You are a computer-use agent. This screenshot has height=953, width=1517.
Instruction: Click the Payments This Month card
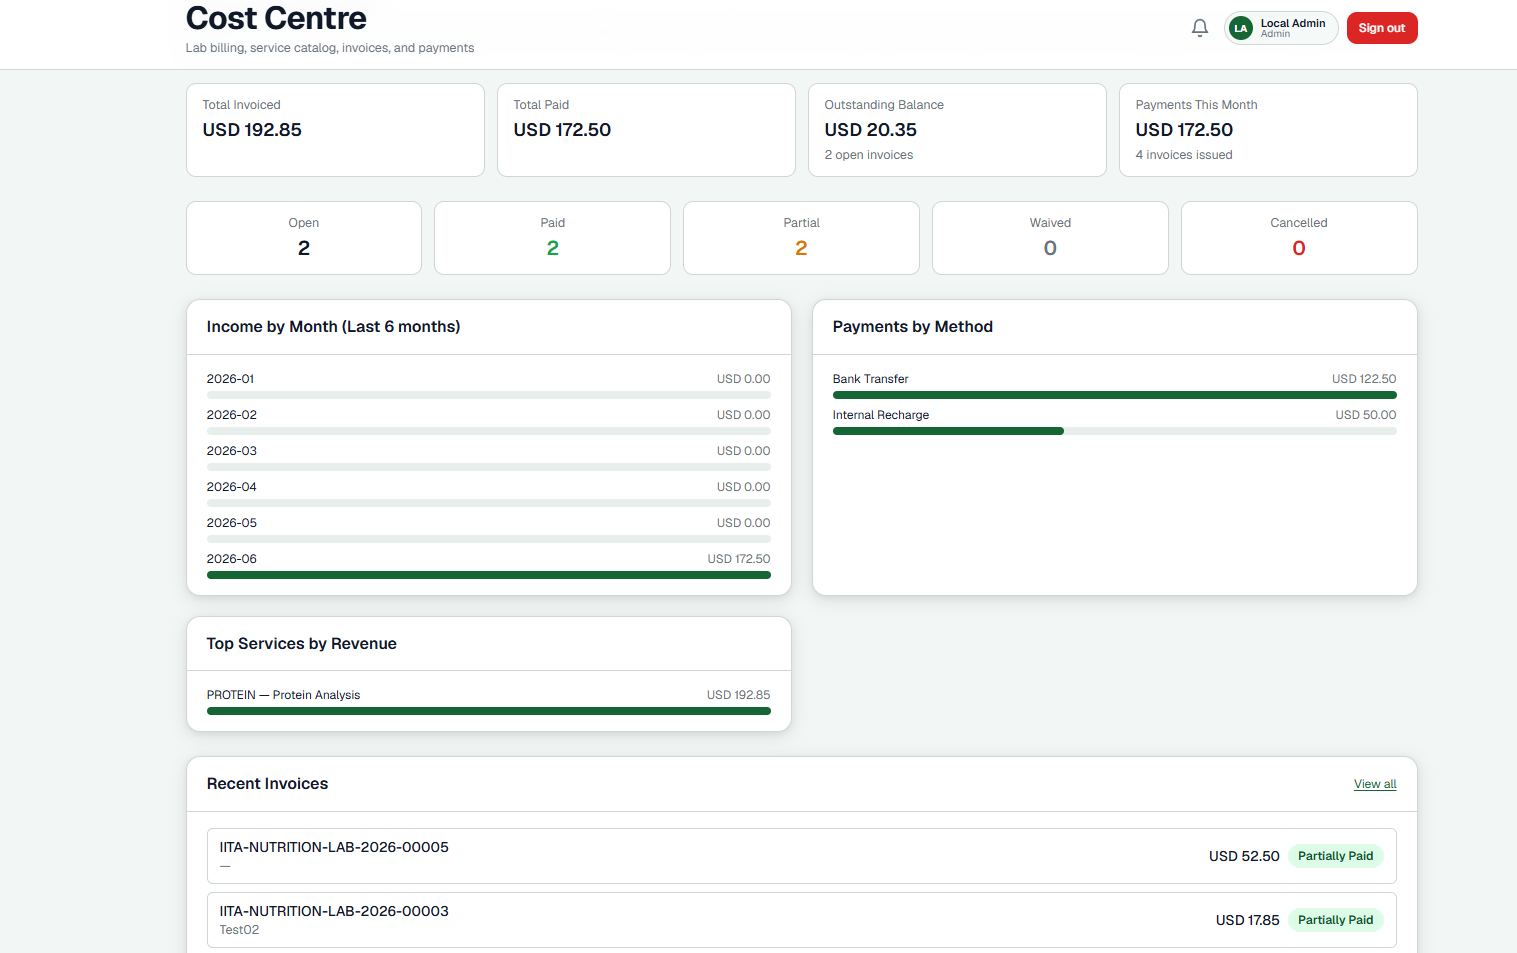pyautogui.click(x=1268, y=130)
